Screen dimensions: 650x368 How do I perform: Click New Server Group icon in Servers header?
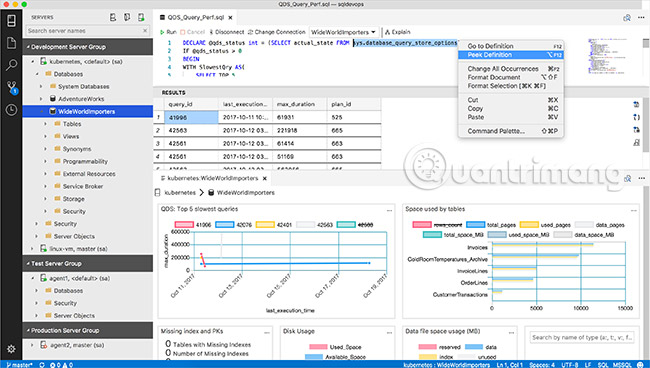pos(127,17)
